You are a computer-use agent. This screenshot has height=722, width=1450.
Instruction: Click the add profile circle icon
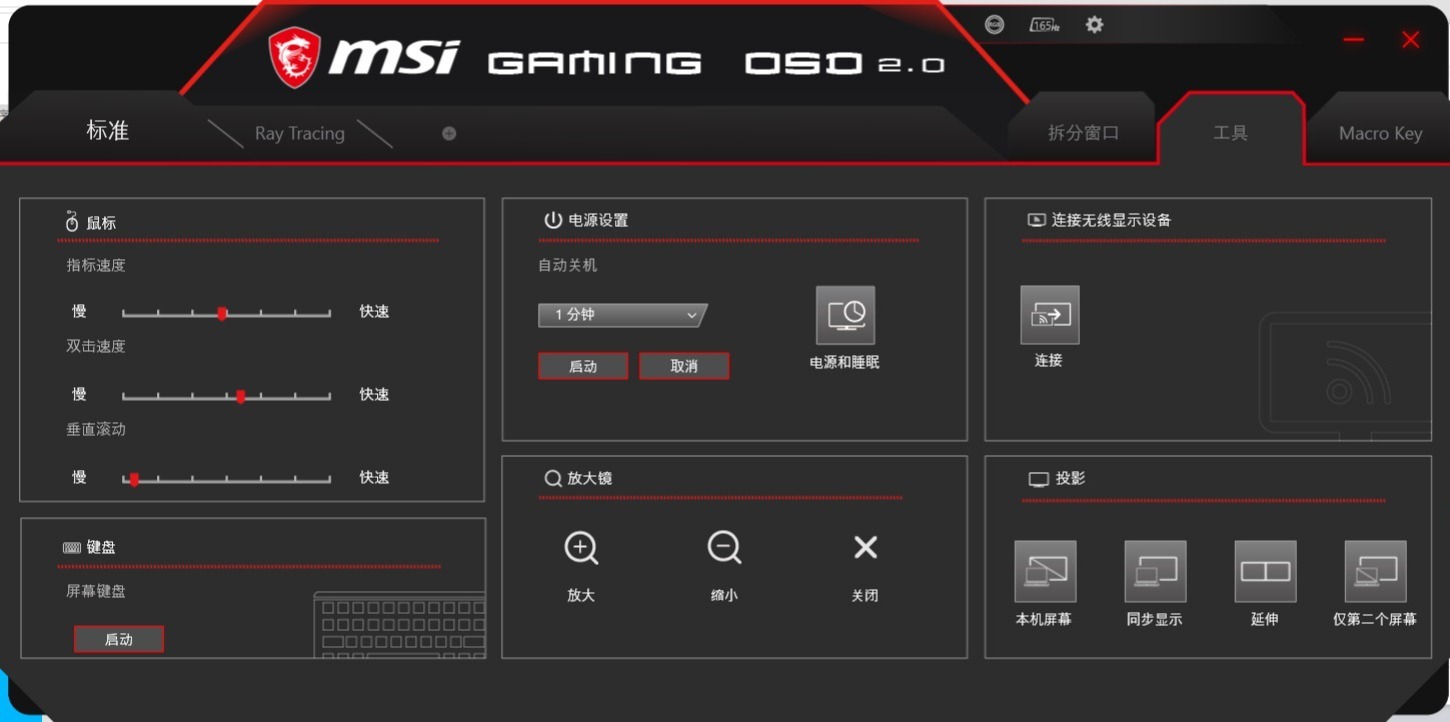tap(449, 133)
